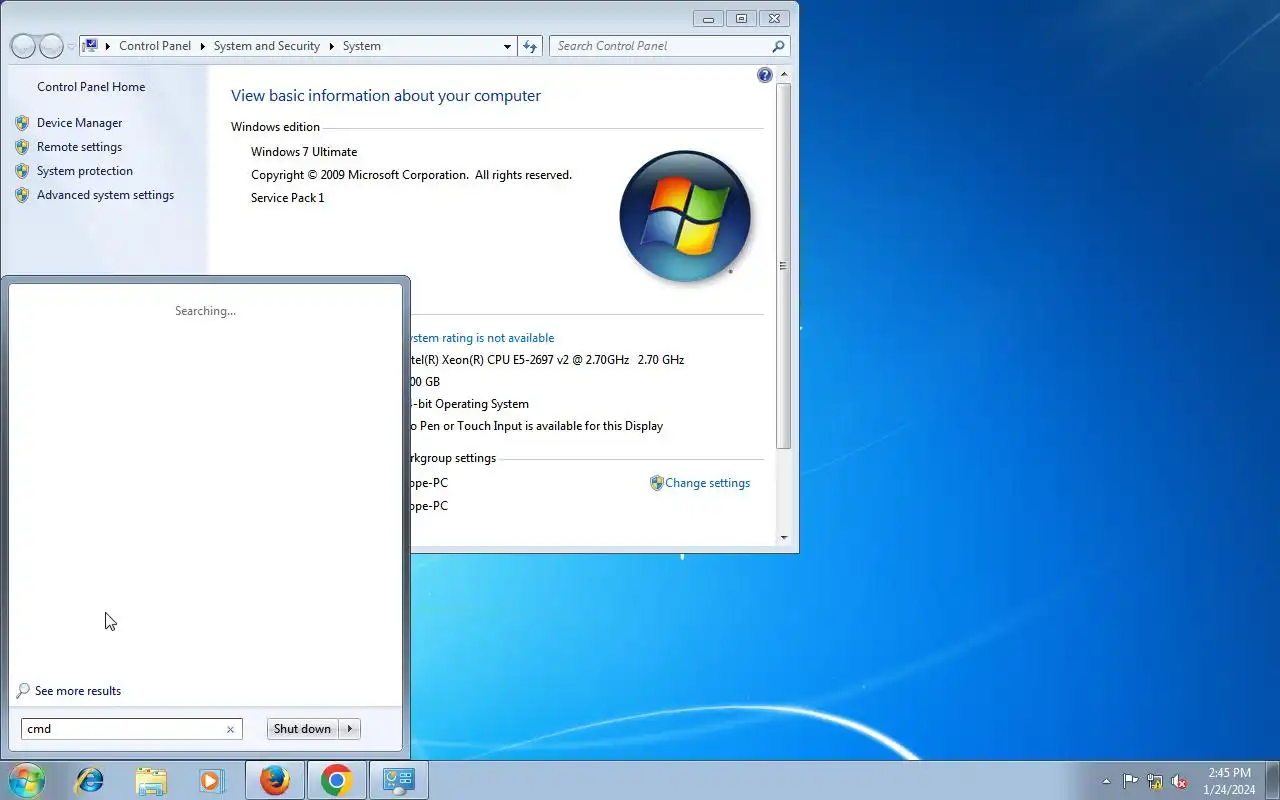Open the Windows Start orb
The image size is (1280, 800).
[26, 780]
